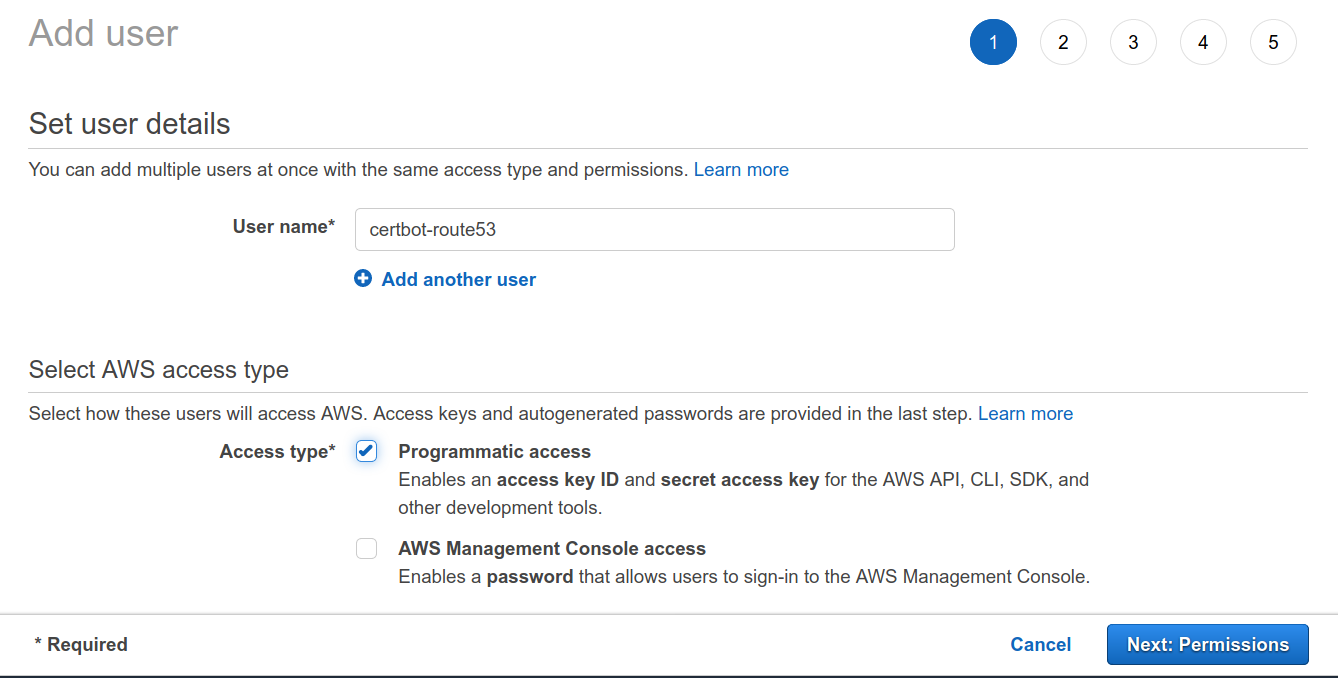The width and height of the screenshot is (1338, 678).
Task: Jump to step 2 of the Add user wizard
Action: pyautogui.click(x=1063, y=42)
